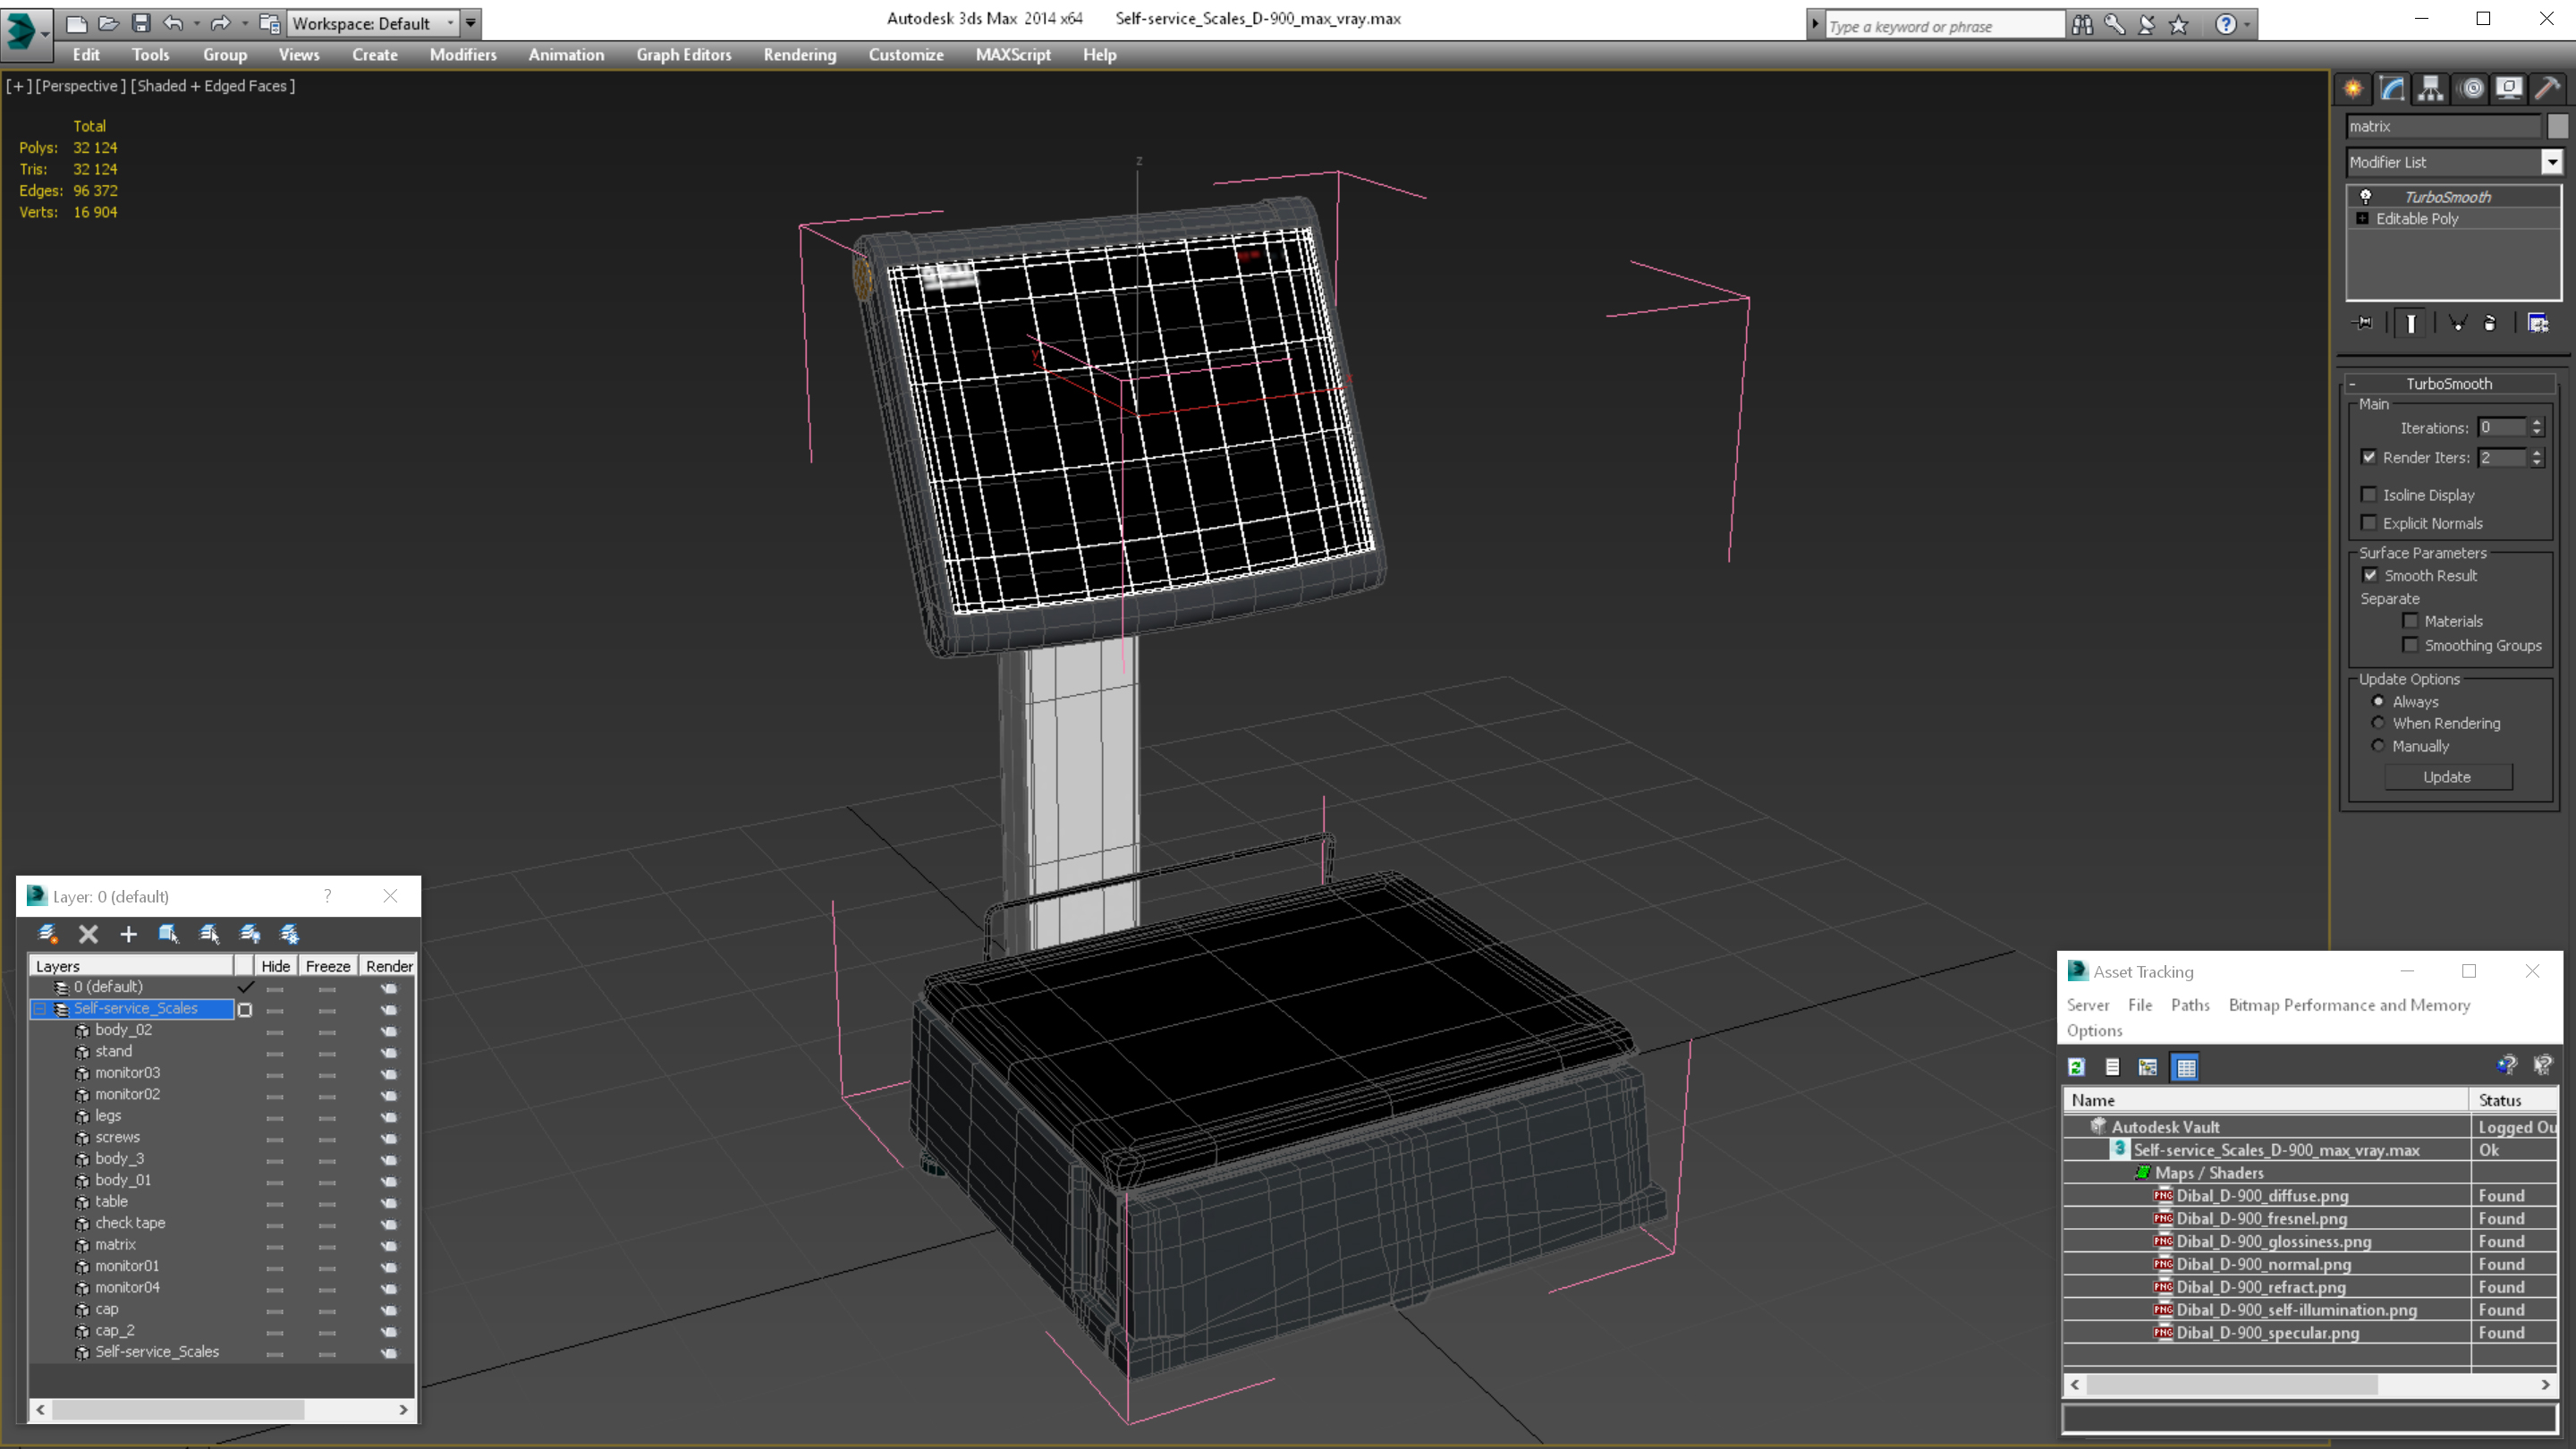The width and height of the screenshot is (2576, 1449).
Task: Collapse the Self-service_Scales layer tree
Action: pos(39,1009)
